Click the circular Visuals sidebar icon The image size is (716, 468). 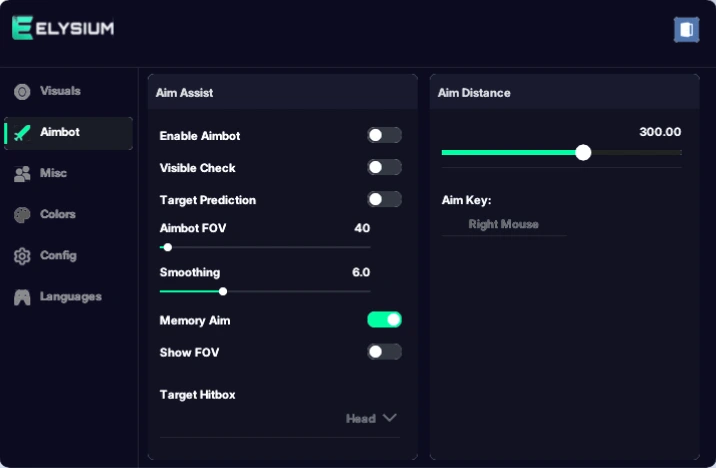tap(22, 92)
